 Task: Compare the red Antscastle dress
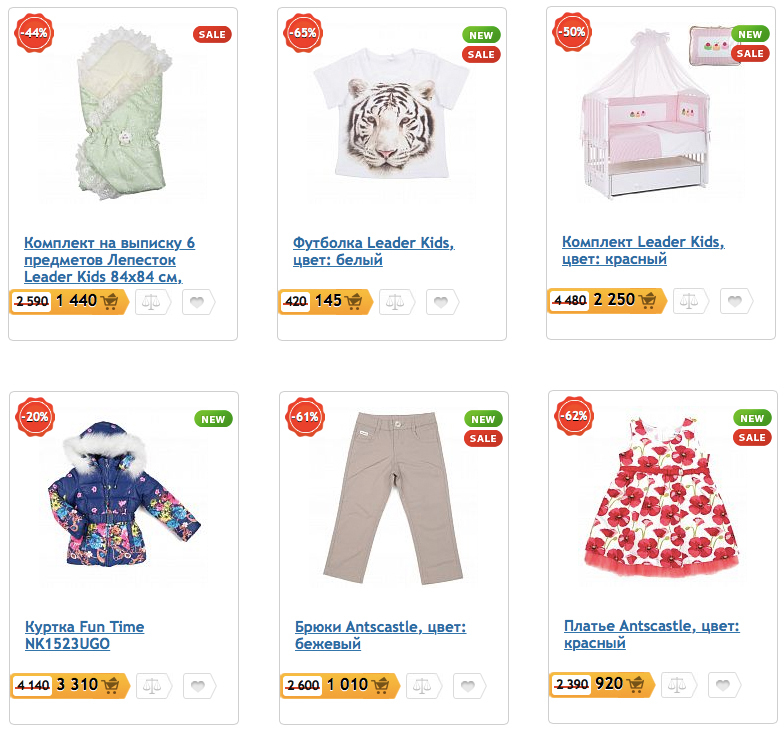tap(680, 685)
